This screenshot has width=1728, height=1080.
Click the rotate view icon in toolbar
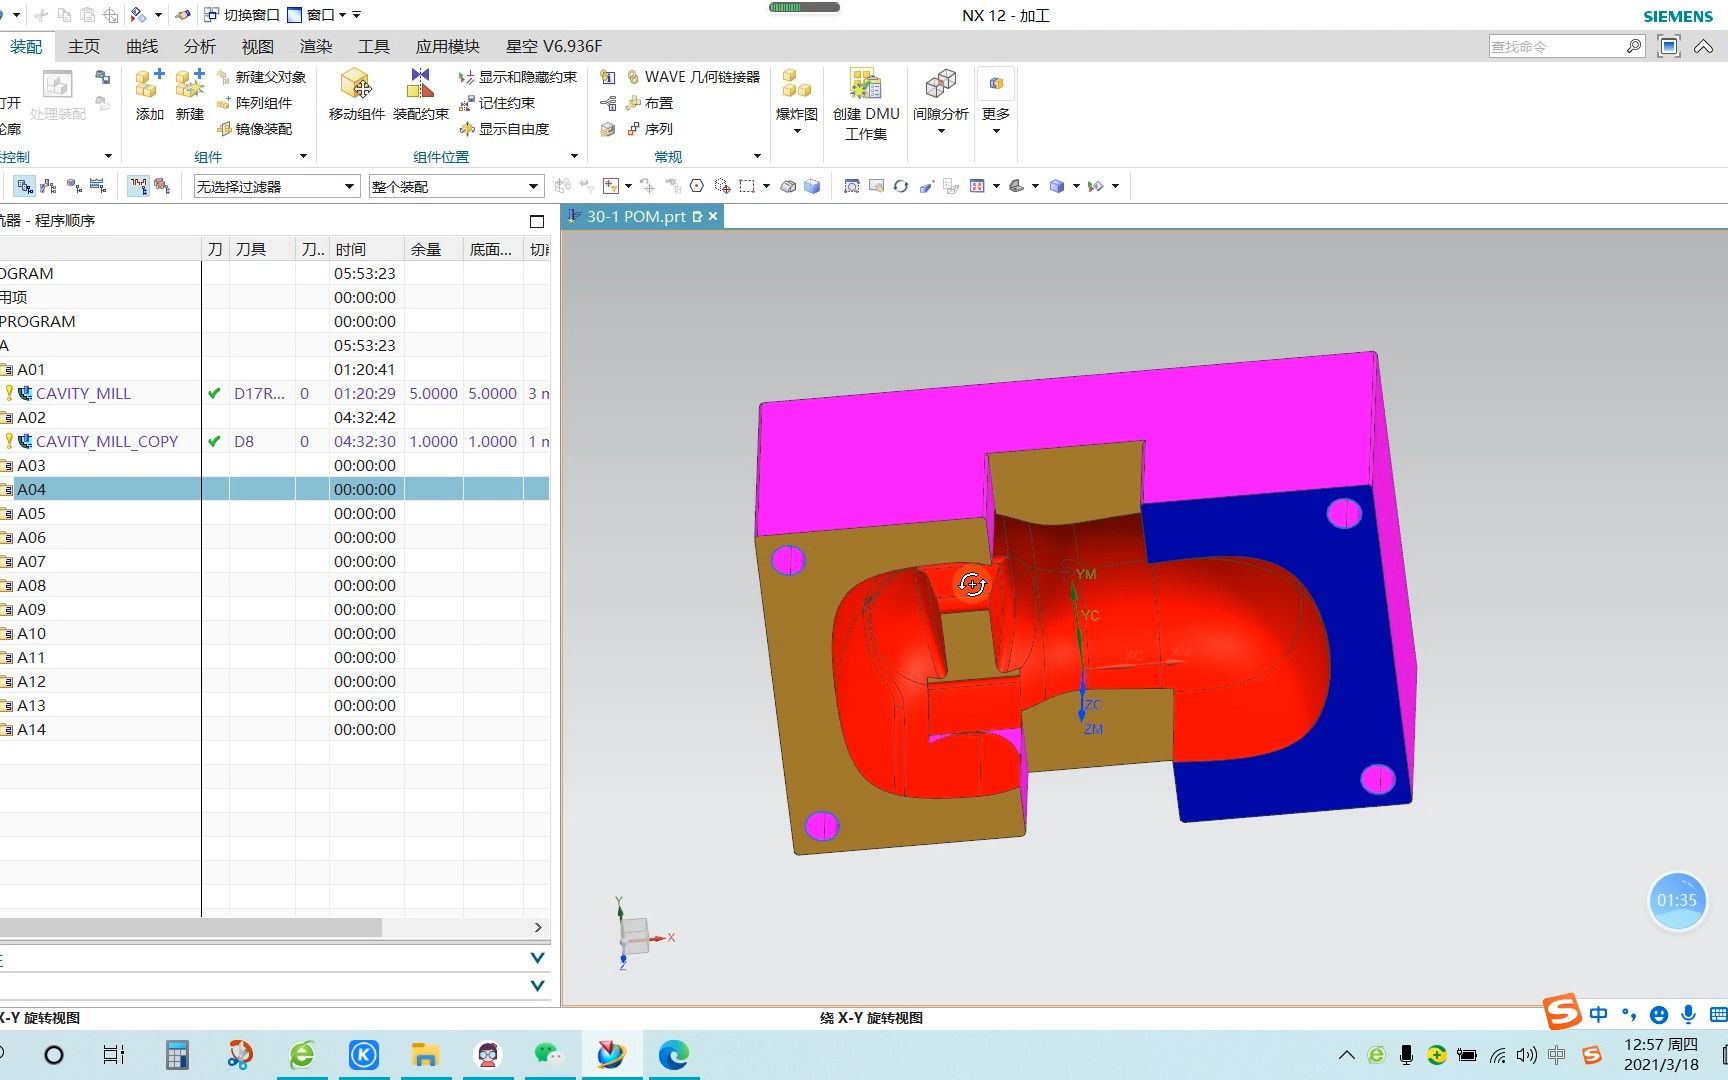coord(901,186)
